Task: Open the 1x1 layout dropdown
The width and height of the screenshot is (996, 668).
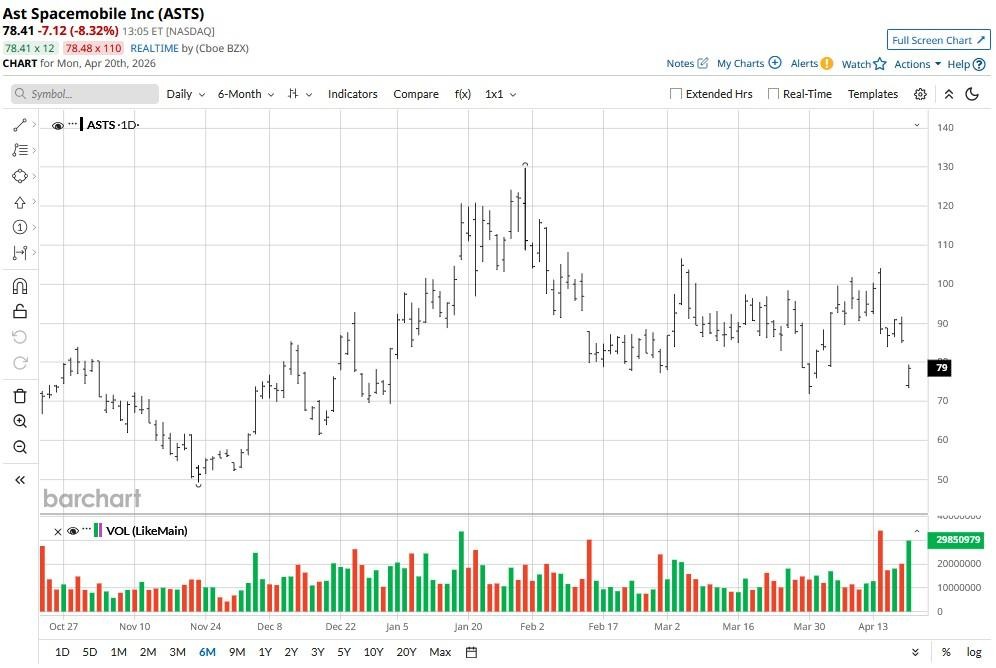Action: click(x=501, y=94)
